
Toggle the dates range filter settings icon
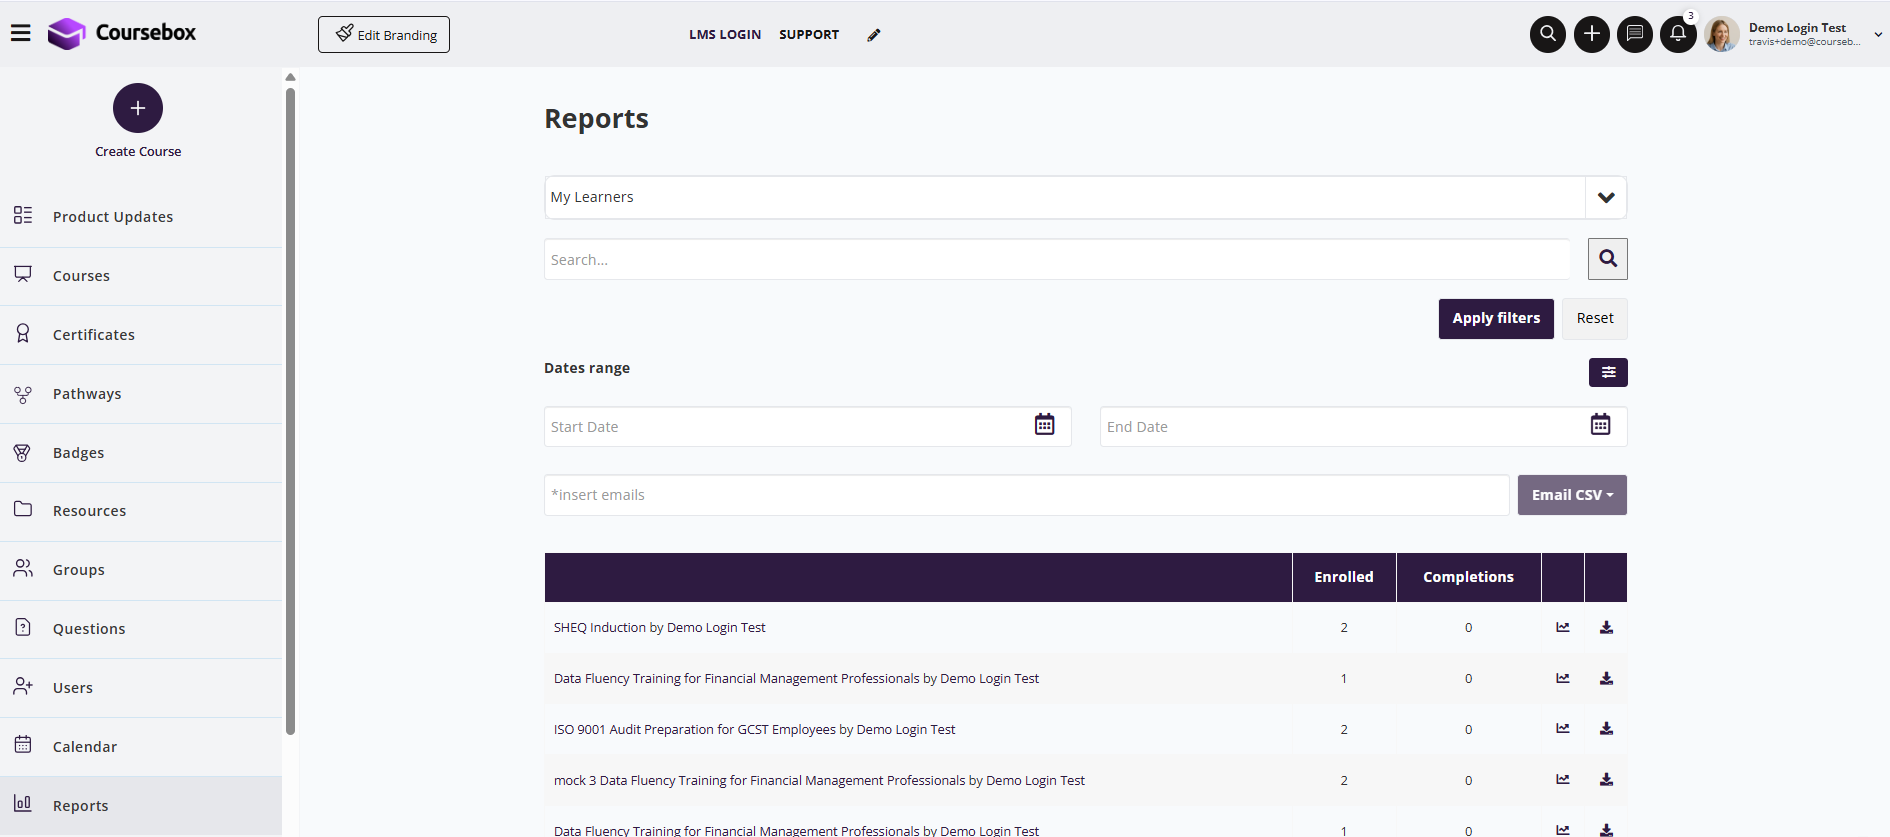pos(1608,372)
